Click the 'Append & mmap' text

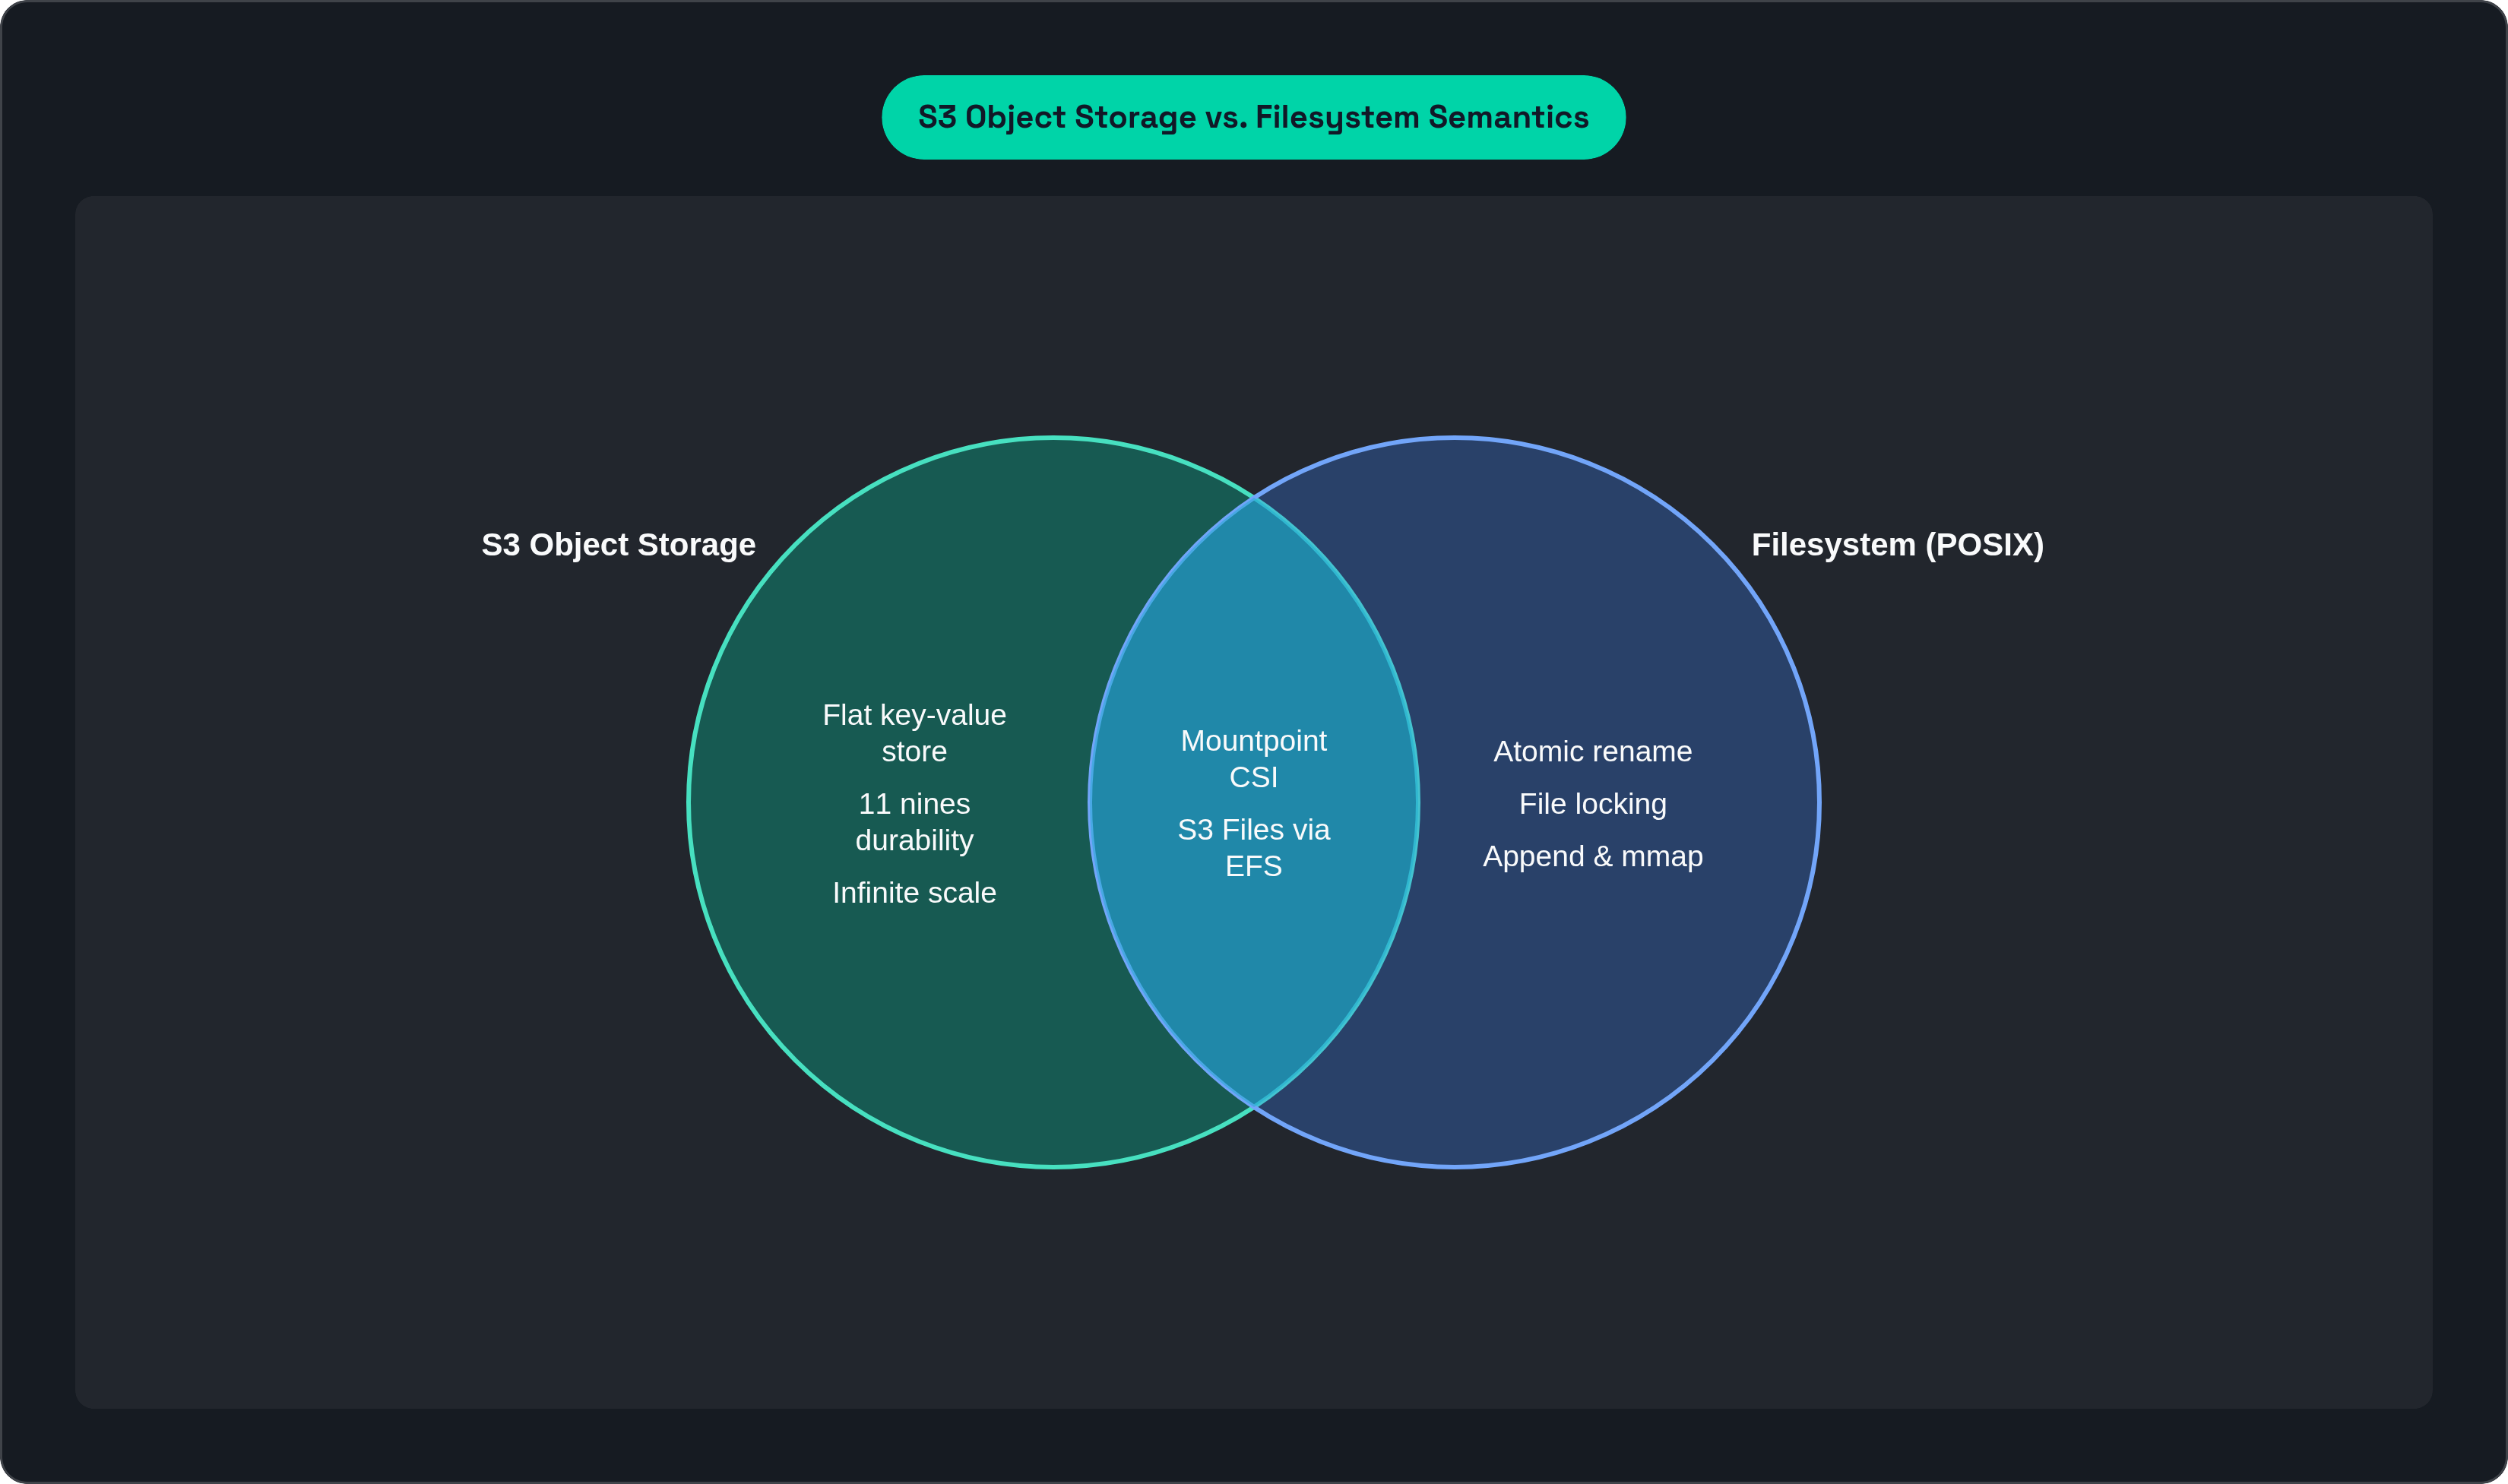coord(1592,856)
